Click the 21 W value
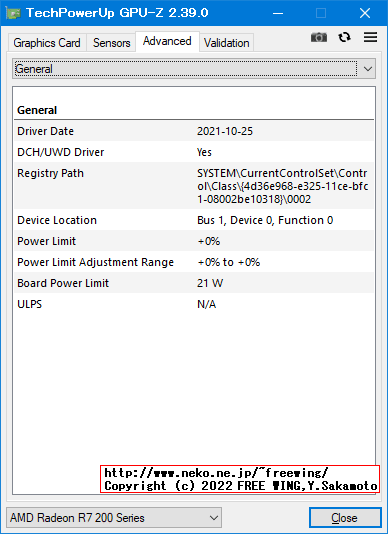The height and width of the screenshot is (534, 388). point(210,283)
